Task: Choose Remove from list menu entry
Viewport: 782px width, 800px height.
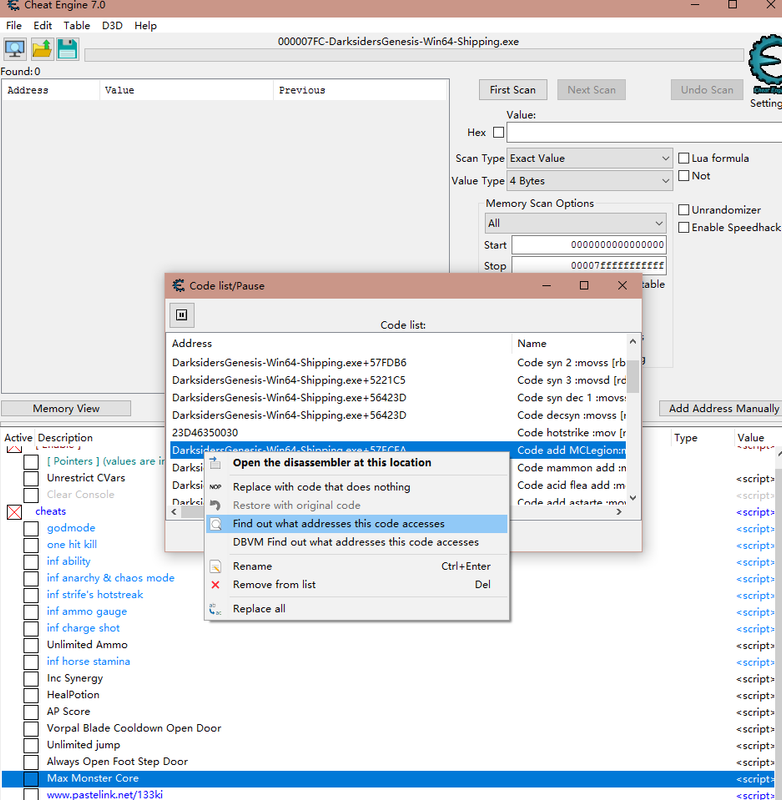Action: (x=357, y=585)
